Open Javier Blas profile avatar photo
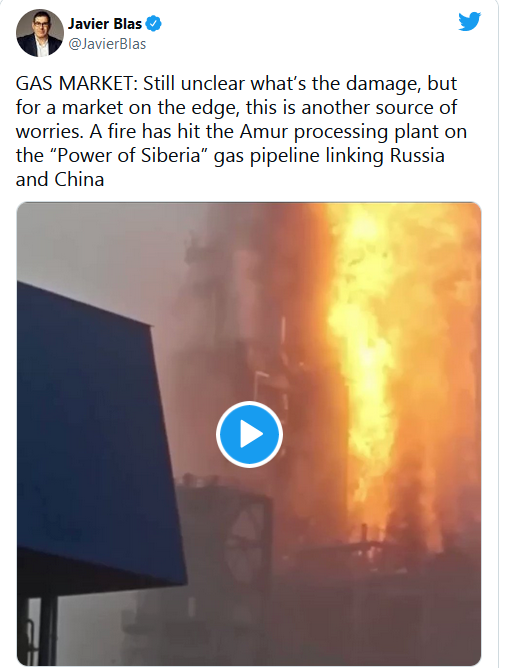The width and height of the screenshot is (514, 668). [40, 33]
